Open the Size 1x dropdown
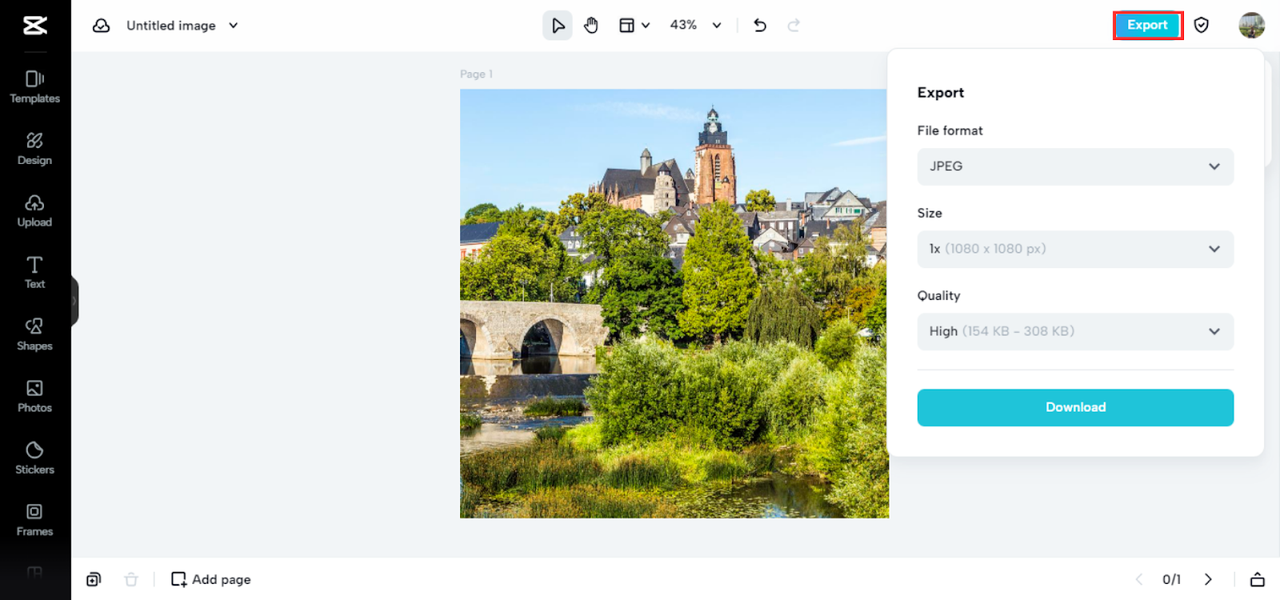 click(x=1075, y=249)
